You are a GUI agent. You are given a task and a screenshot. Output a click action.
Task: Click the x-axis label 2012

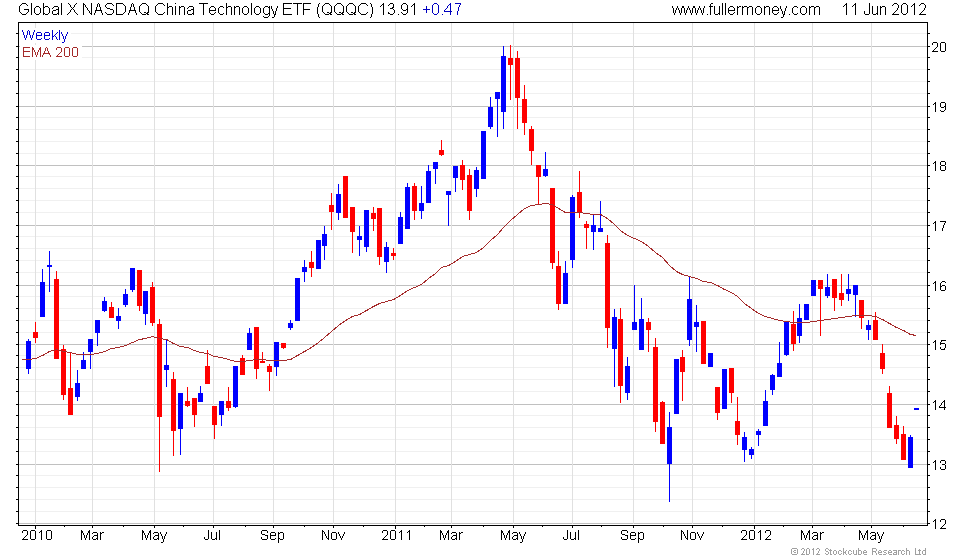756,536
